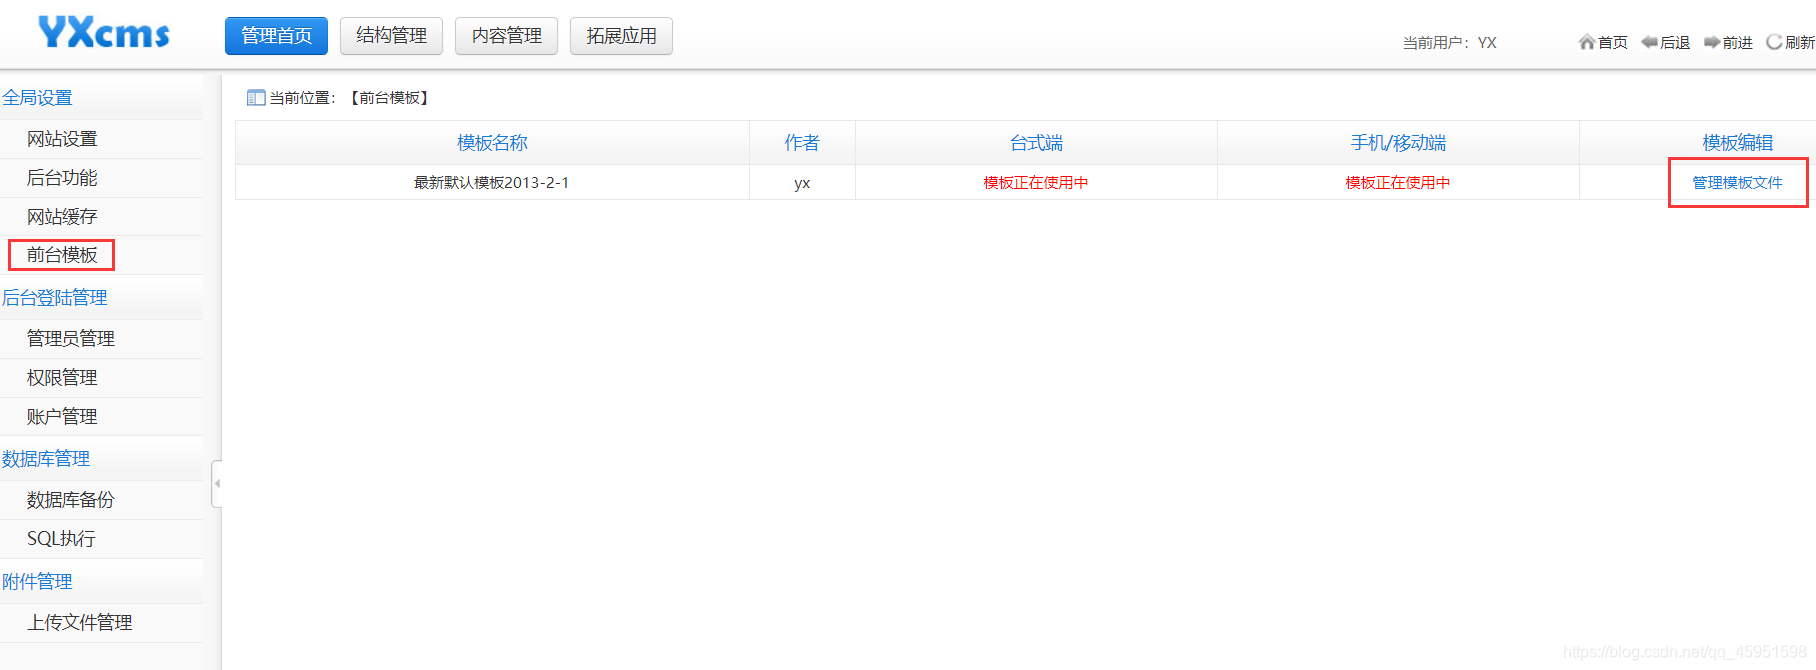This screenshot has width=1816, height=670.
Task: Open 网站设置 in the sidebar
Action: point(62,139)
